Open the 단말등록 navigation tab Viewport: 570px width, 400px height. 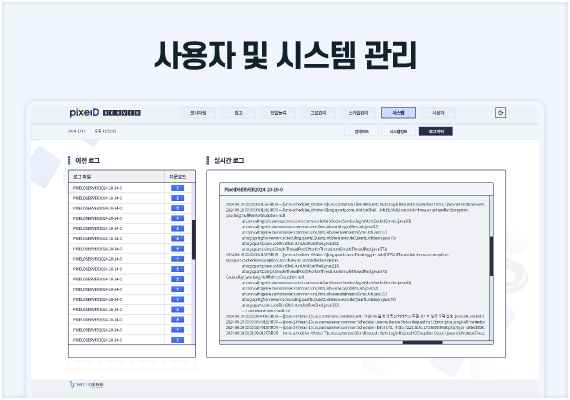(x=278, y=113)
